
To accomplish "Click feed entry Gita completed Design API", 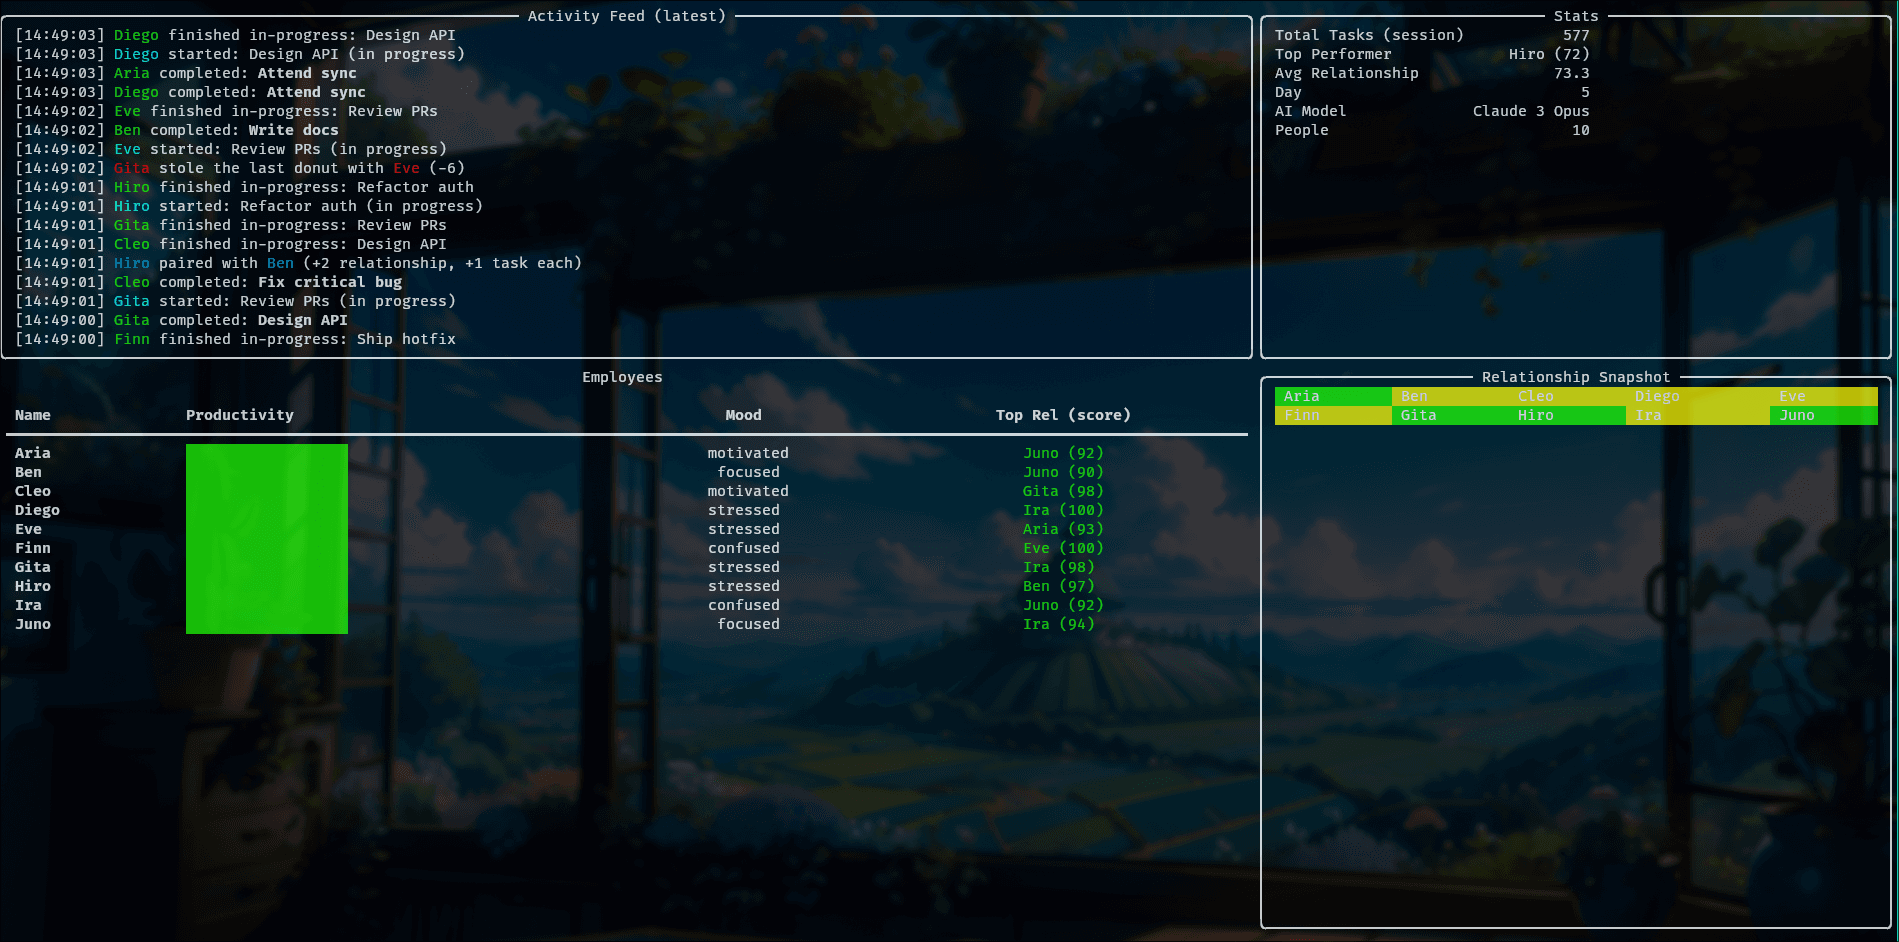I will tap(181, 320).
